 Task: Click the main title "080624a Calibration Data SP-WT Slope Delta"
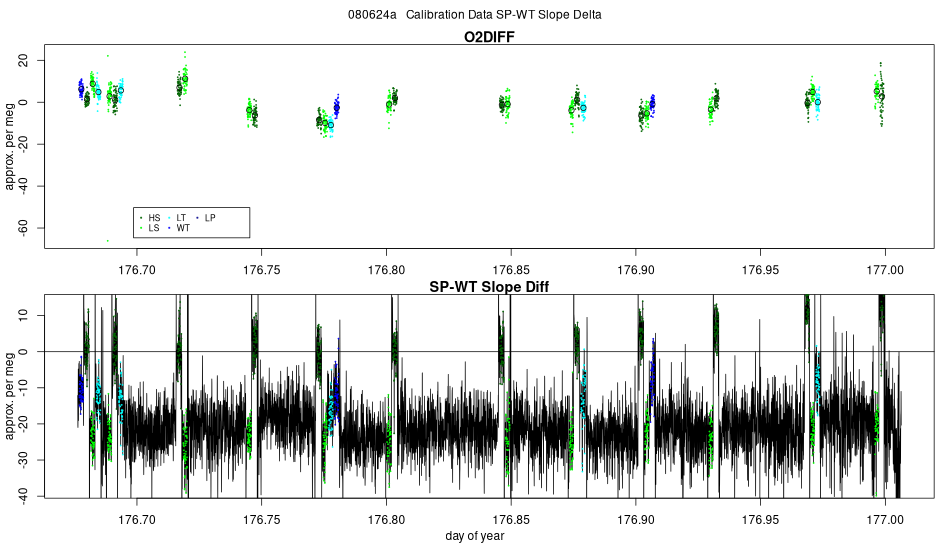[474, 15]
